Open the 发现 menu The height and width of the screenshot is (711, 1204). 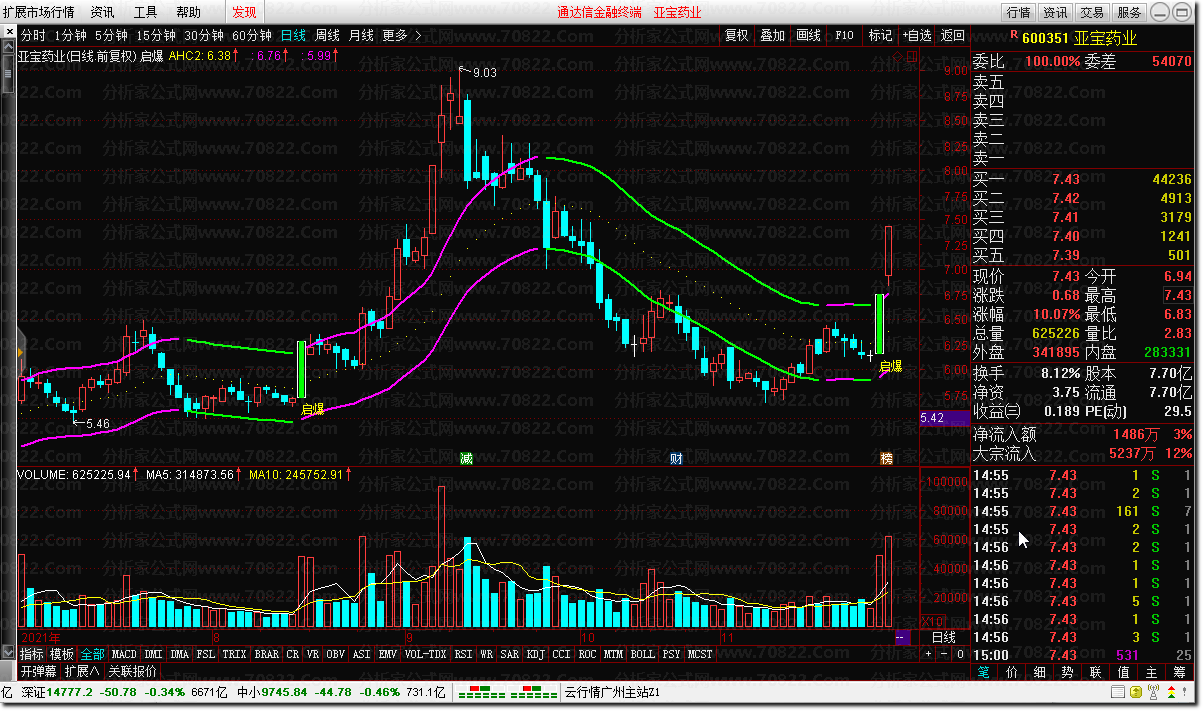point(244,12)
